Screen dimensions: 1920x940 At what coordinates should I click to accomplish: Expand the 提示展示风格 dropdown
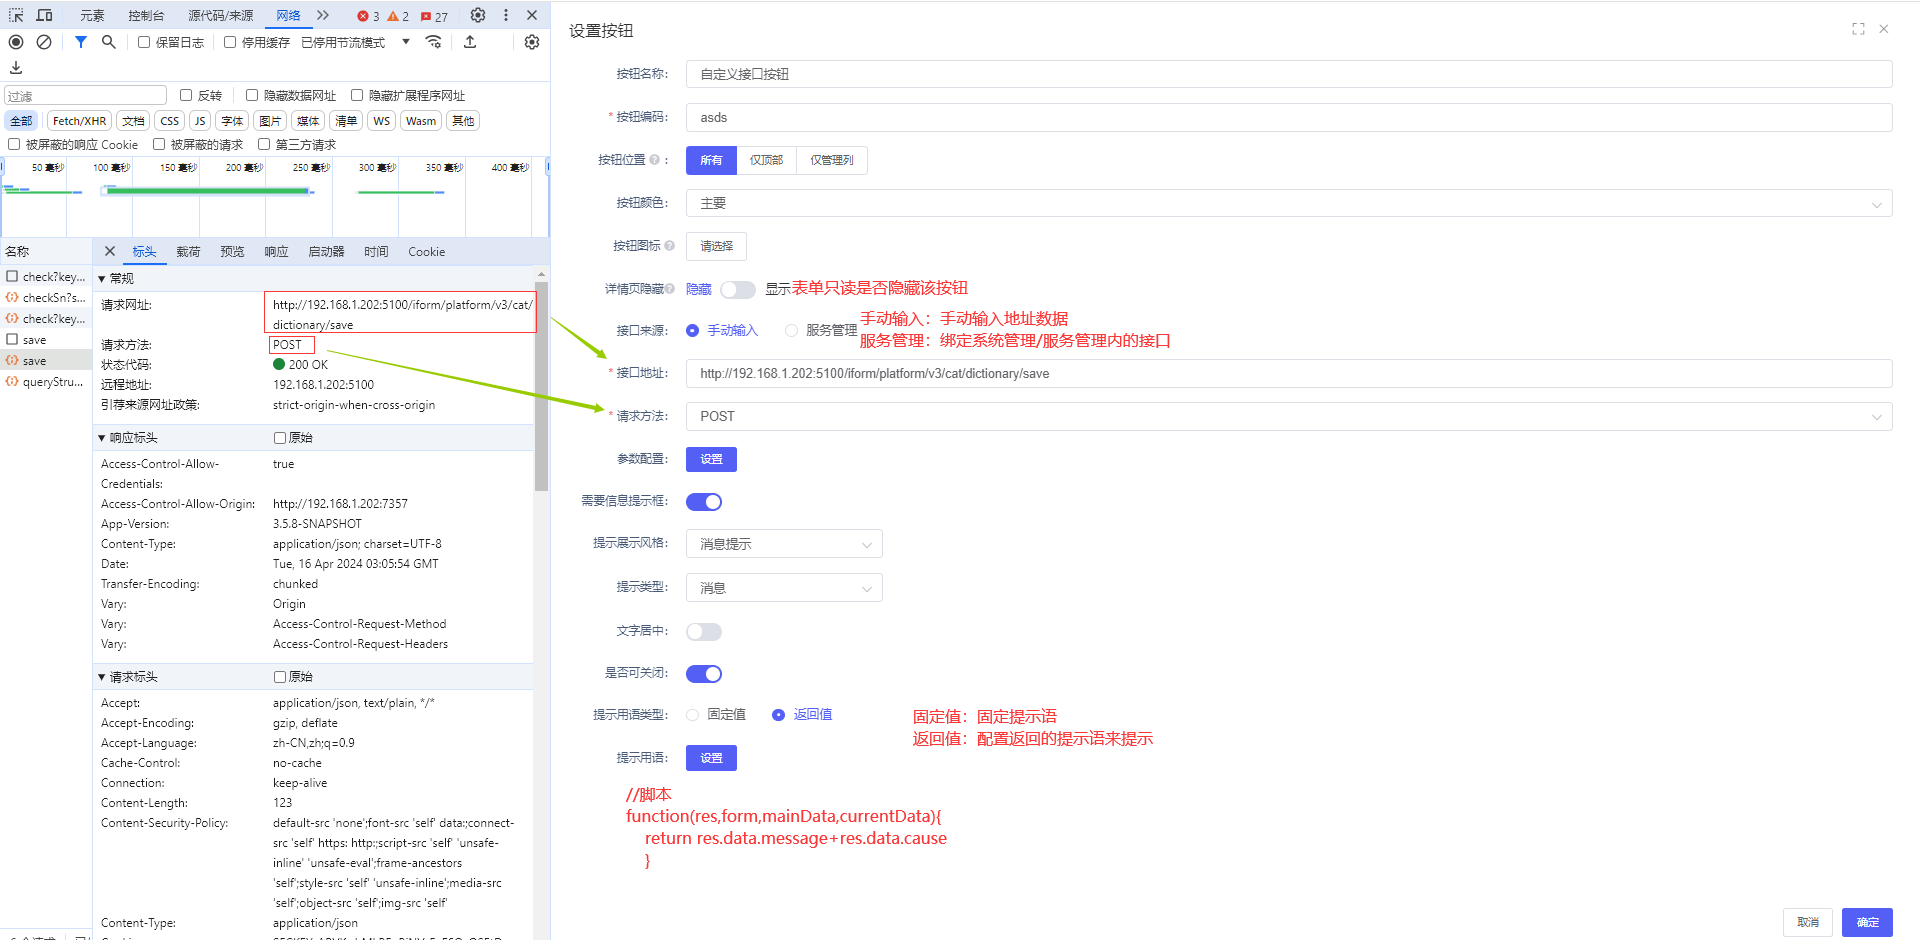(784, 544)
